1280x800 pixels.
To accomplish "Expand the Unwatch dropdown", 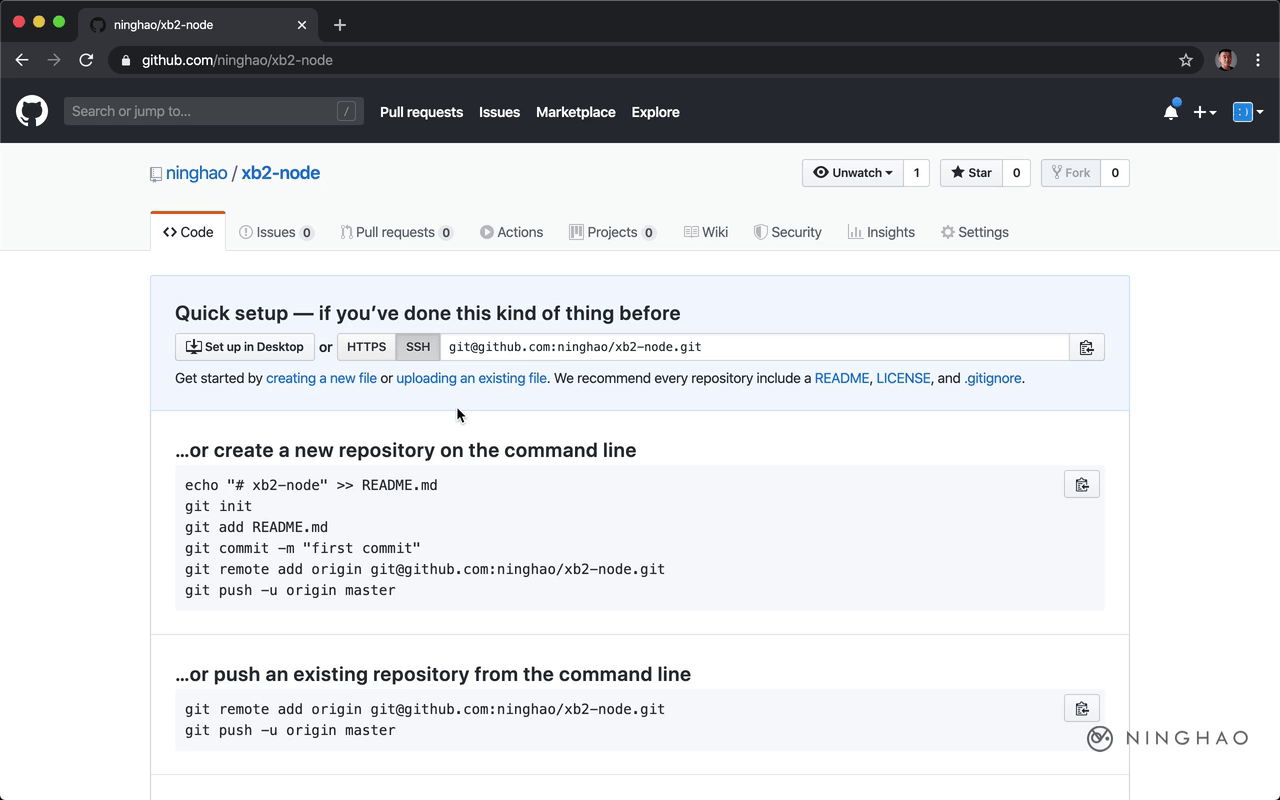I will [x=853, y=173].
